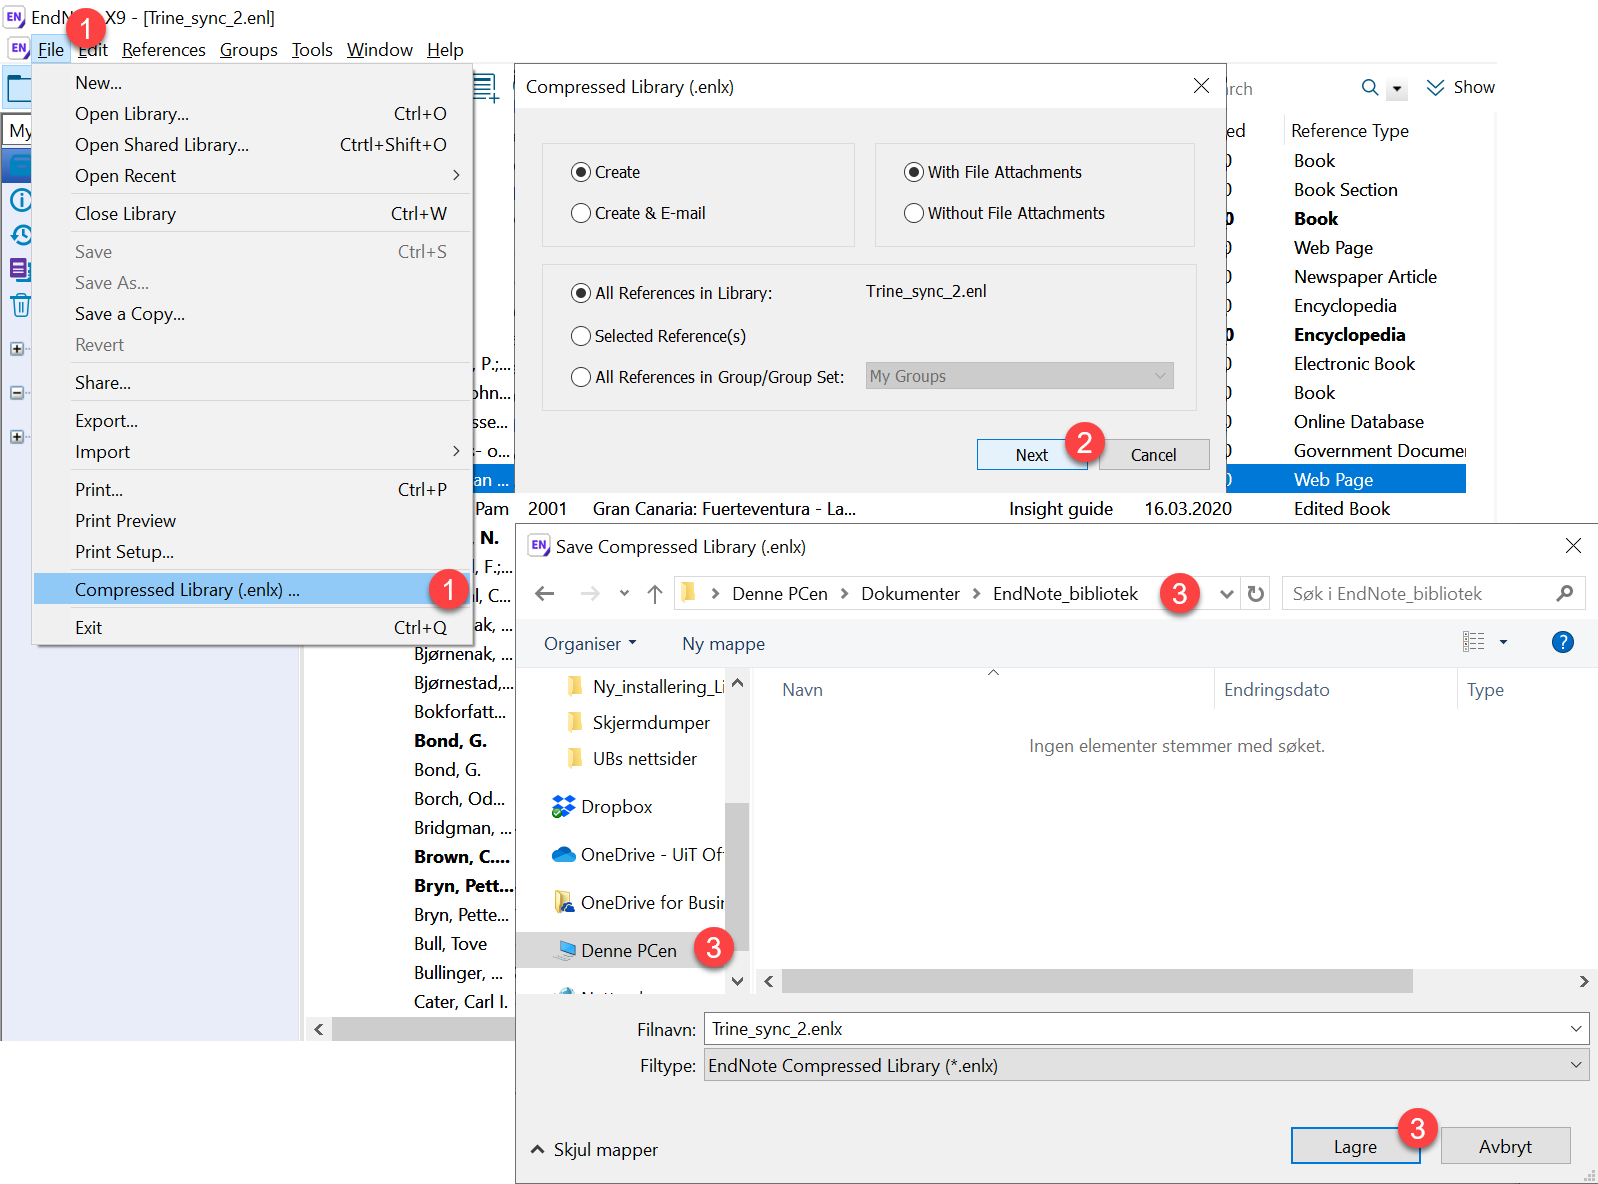The image size is (1598, 1184).
Task: Choose Compressed Library (.enlx) menu entry
Action: coord(187,590)
